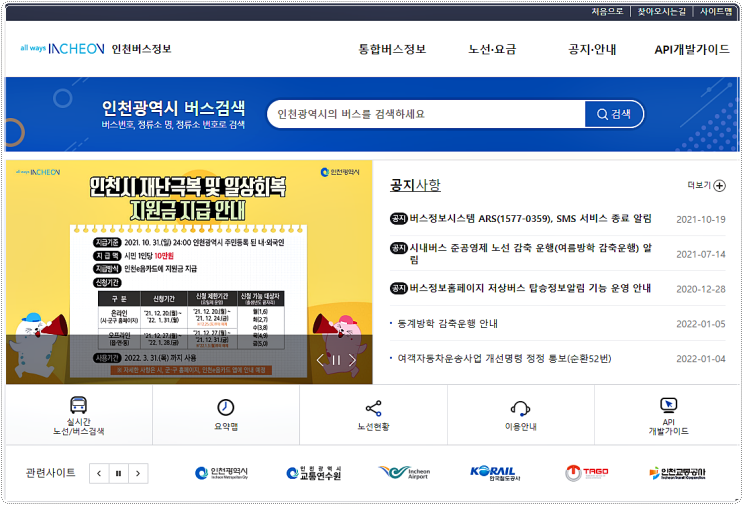
Task: Click the 인천광역시 버스검색 heading
Action: (173, 108)
